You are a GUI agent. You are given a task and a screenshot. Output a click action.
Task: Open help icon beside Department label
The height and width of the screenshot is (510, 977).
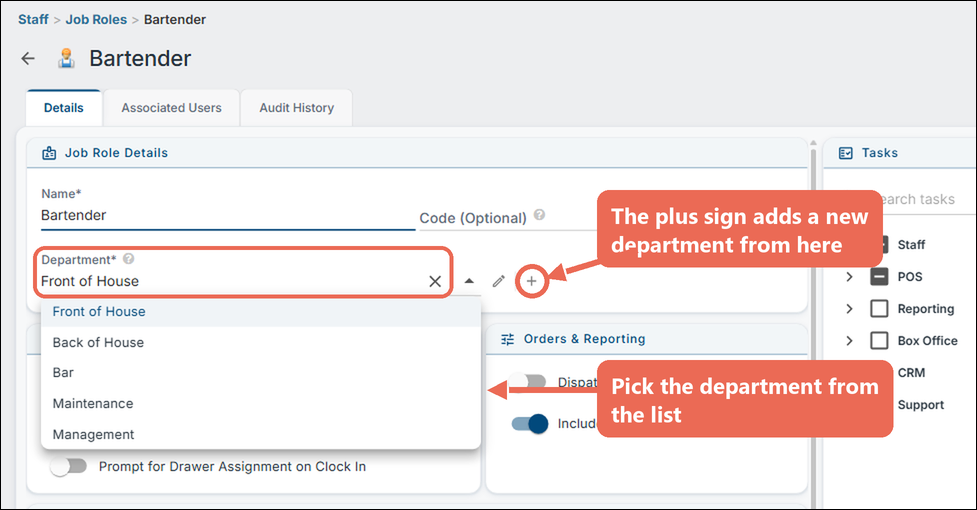point(128,258)
